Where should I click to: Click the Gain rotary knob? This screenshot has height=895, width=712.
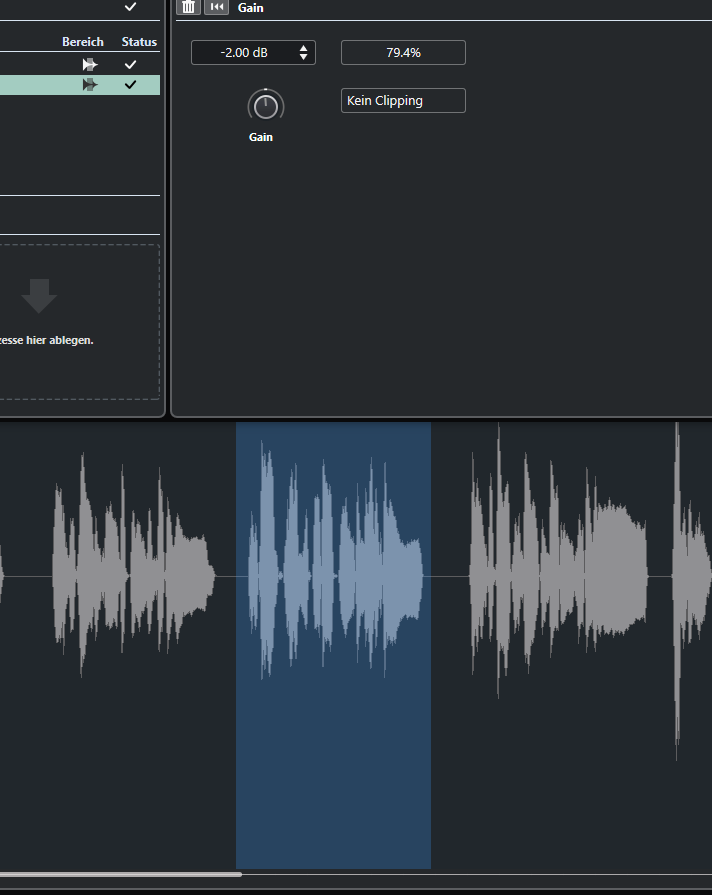tap(265, 106)
